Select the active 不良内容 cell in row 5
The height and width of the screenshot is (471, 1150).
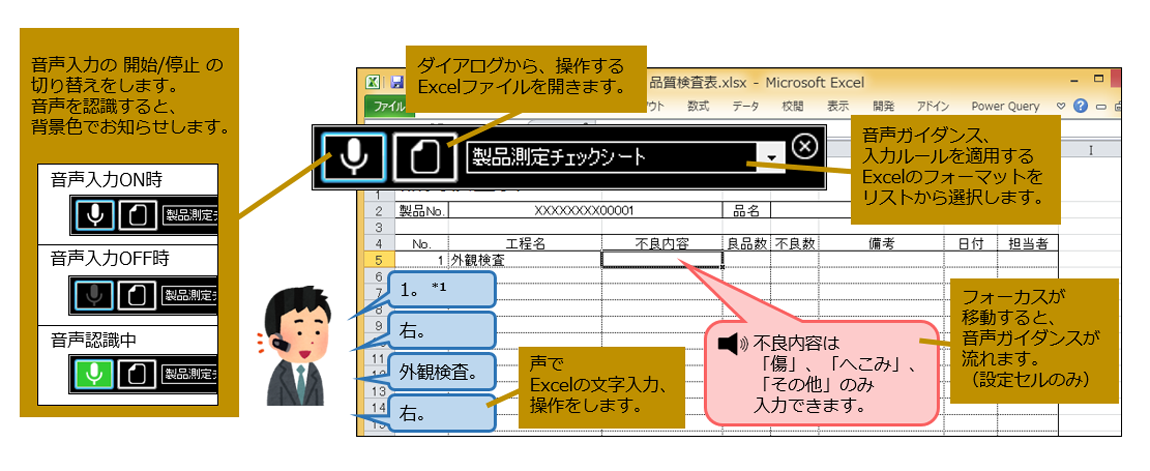[x=661, y=259]
